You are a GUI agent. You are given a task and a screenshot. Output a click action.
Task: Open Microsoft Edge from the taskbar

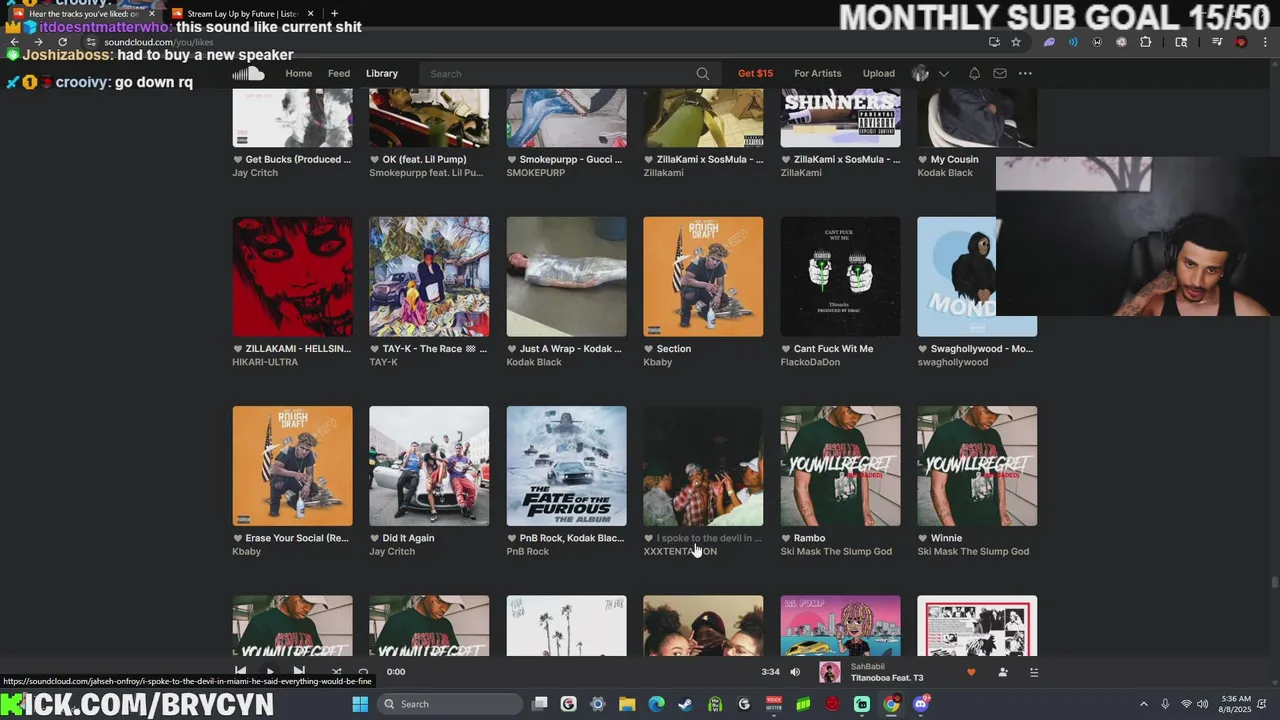[x=657, y=704]
